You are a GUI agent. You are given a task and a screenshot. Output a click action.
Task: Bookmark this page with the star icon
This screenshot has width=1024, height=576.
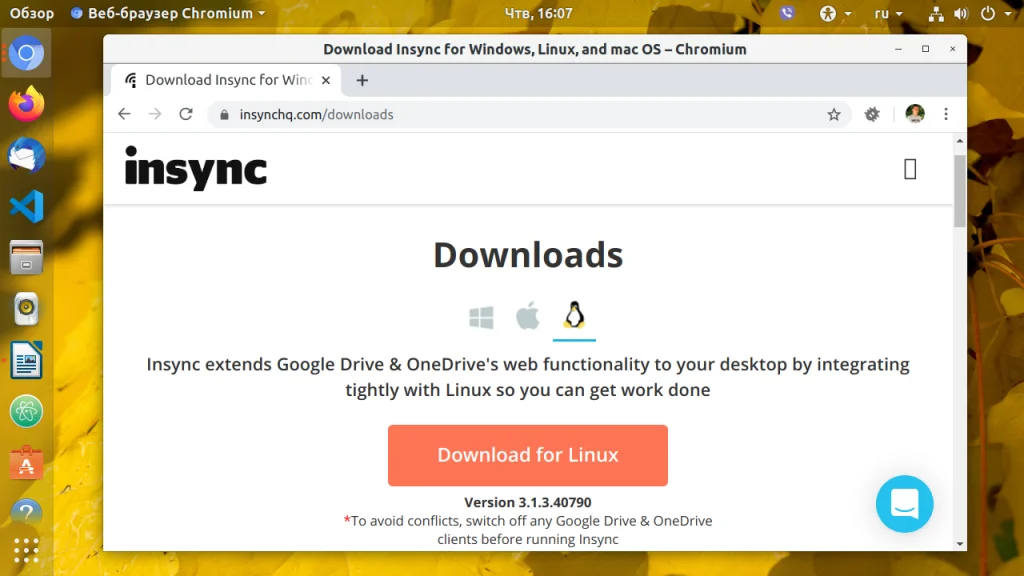pyautogui.click(x=834, y=114)
